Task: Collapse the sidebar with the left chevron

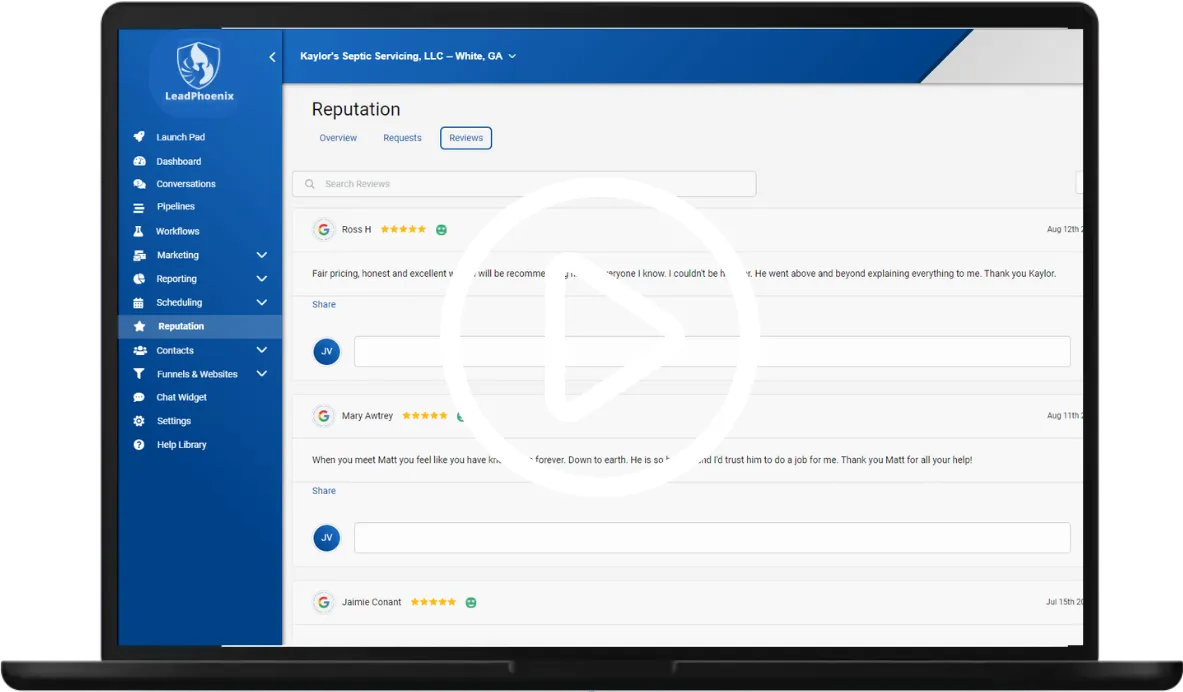Action: [x=272, y=57]
